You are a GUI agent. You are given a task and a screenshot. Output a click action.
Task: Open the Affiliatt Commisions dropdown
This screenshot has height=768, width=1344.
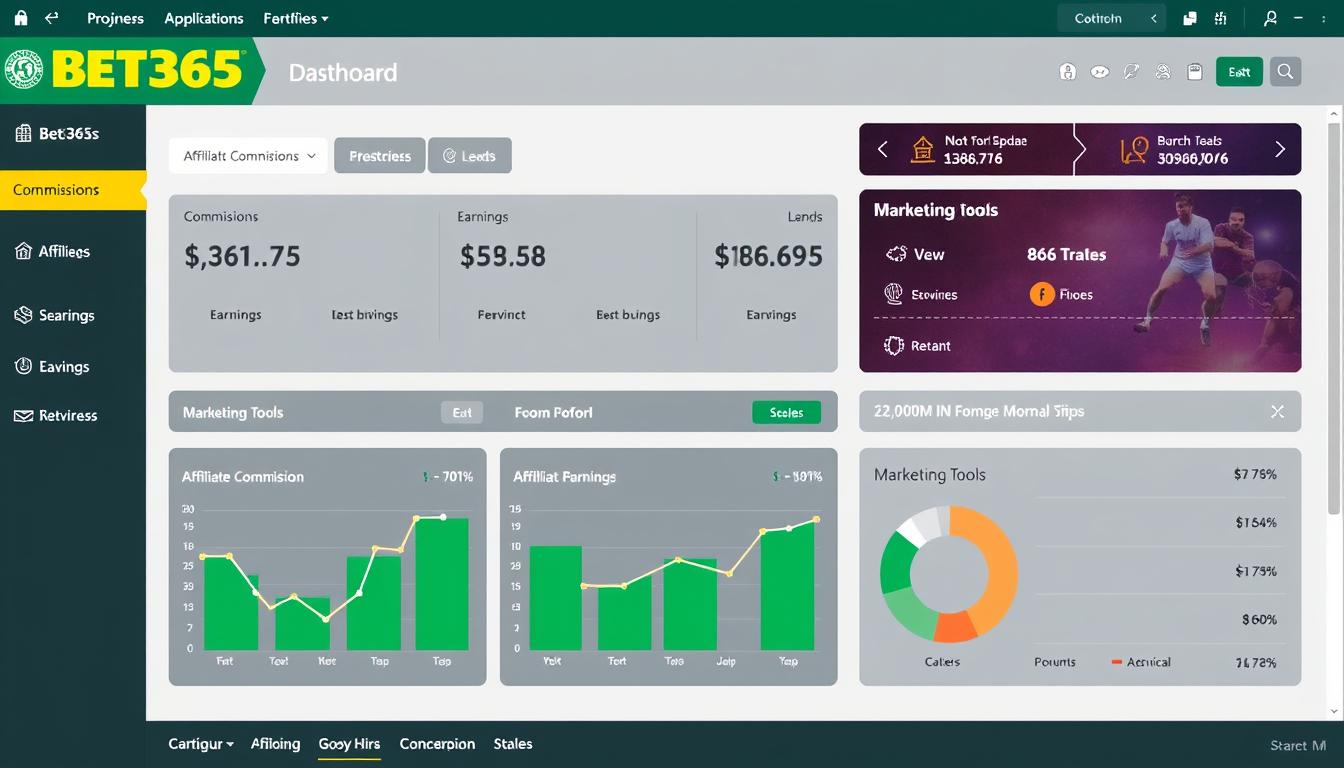[248, 156]
